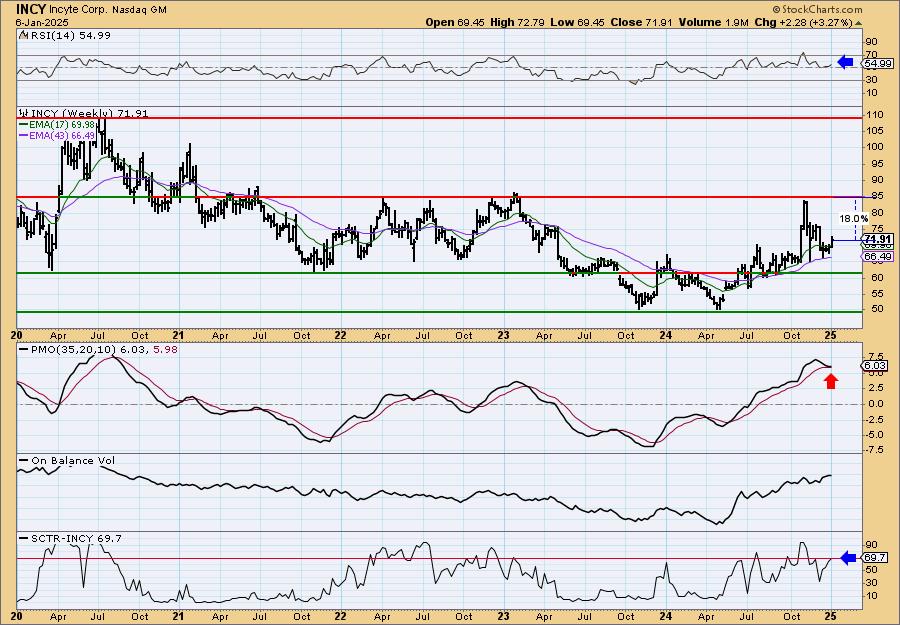Click the purple 66.49 EMA tag on the axis

[878, 257]
